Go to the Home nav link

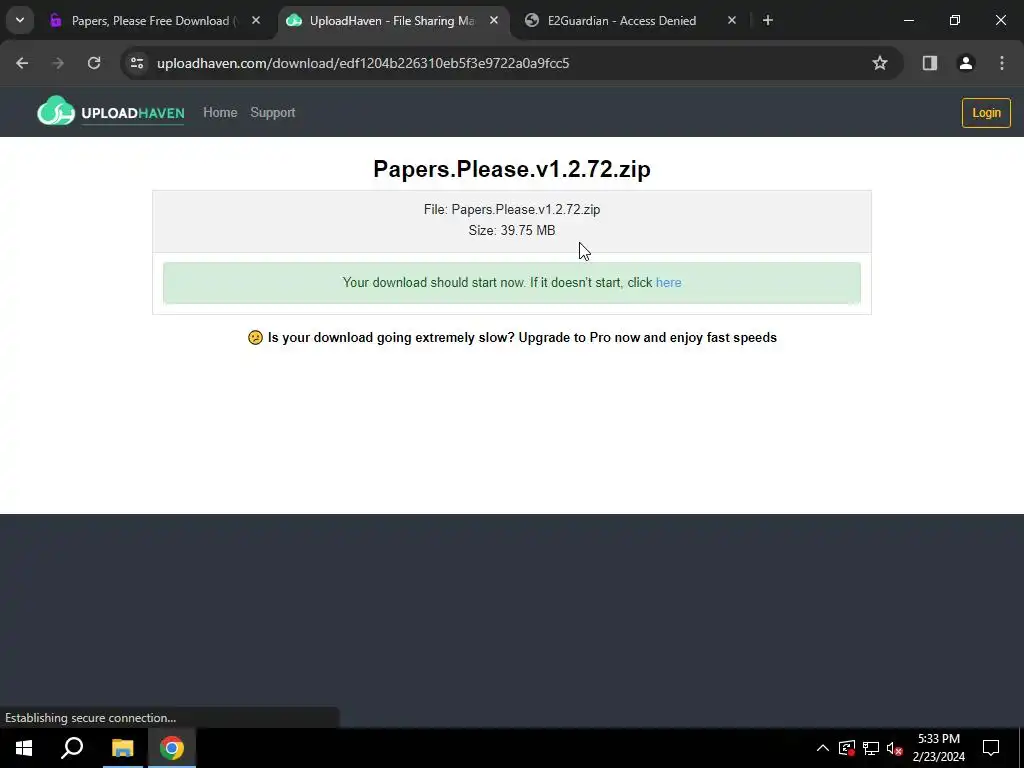tap(220, 112)
